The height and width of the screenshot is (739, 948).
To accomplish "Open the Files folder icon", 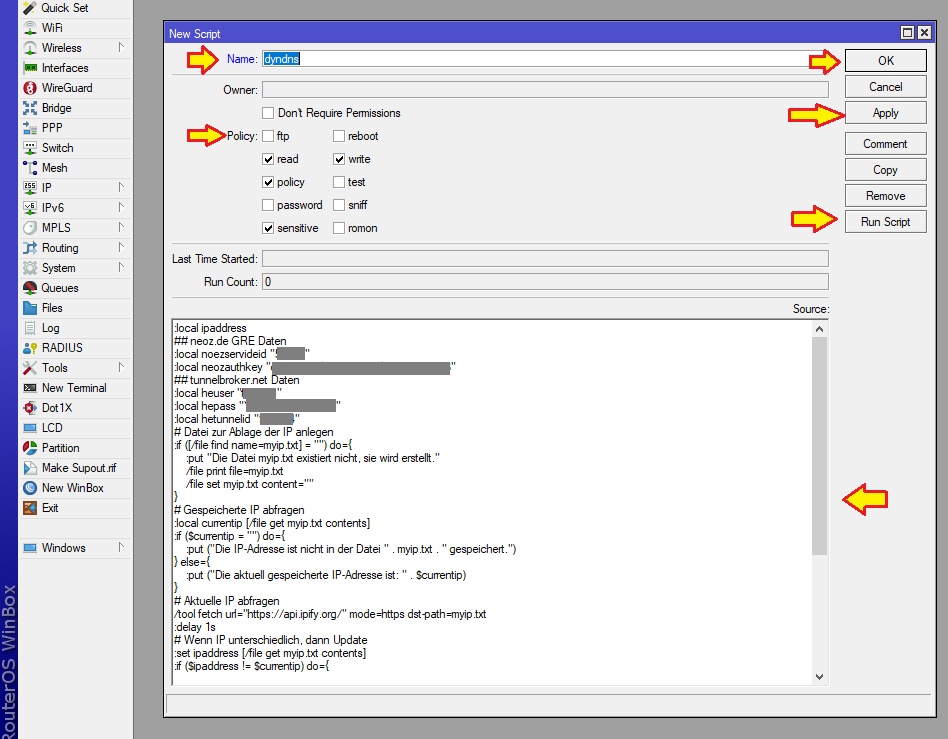I will [30, 308].
